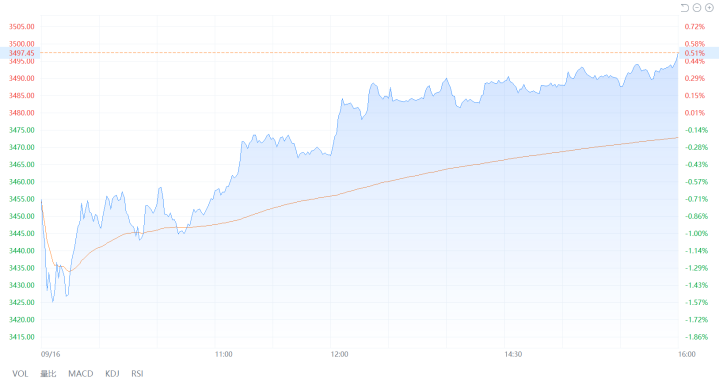Activate the RSI indicator tab
719x385 pixels.
pyautogui.click(x=137, y=374)
